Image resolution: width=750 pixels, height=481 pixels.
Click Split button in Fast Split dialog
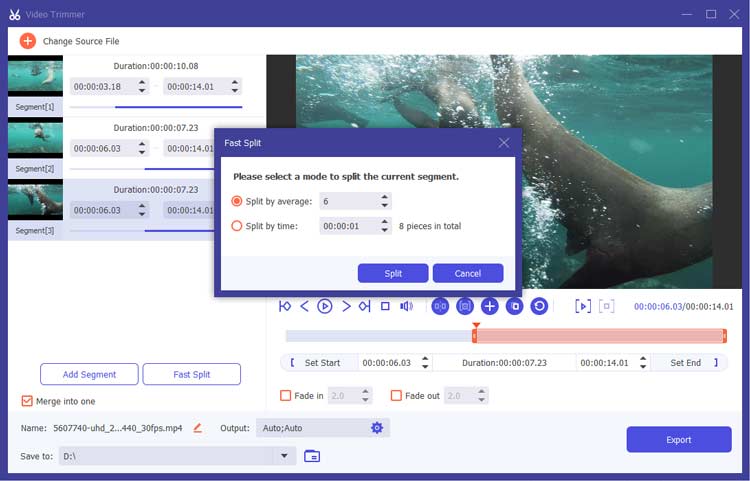[x=393, y=273]
